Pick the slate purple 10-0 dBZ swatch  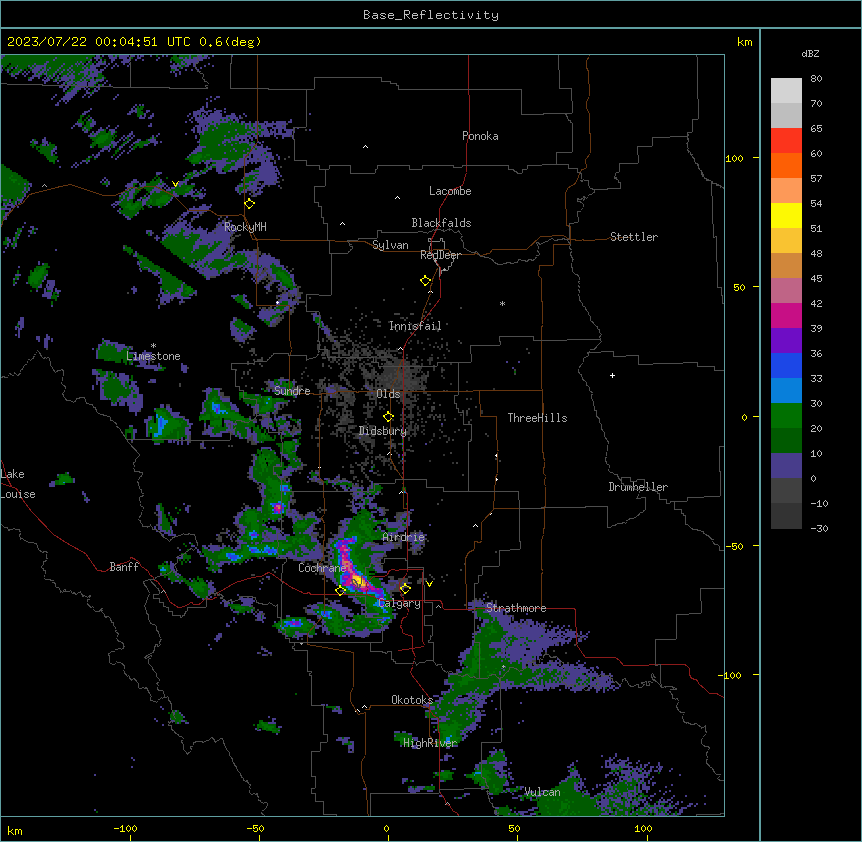pyautogui.click(x=786, y=466)
